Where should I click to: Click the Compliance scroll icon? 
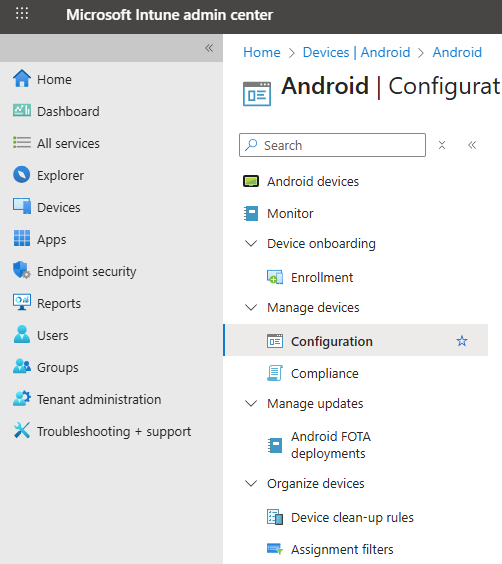point(275,373)
